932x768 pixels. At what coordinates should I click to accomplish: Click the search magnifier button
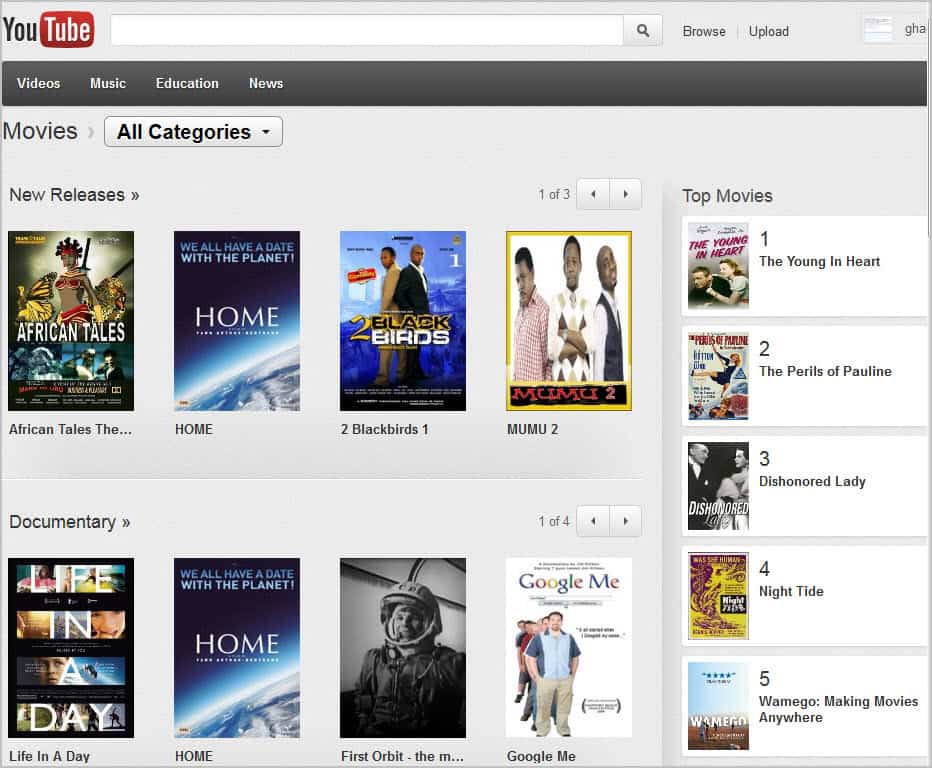643,30
